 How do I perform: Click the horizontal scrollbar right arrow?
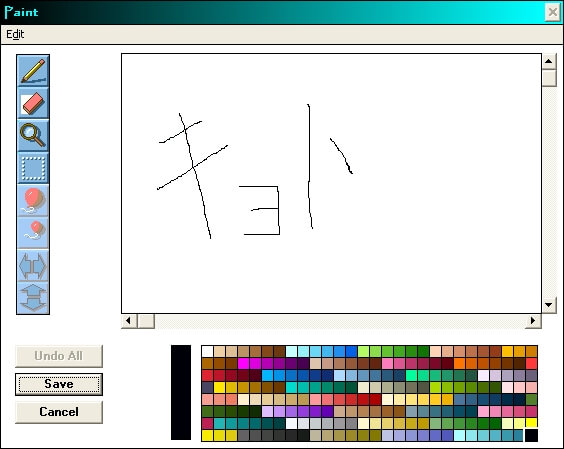[x=533, y=321]
